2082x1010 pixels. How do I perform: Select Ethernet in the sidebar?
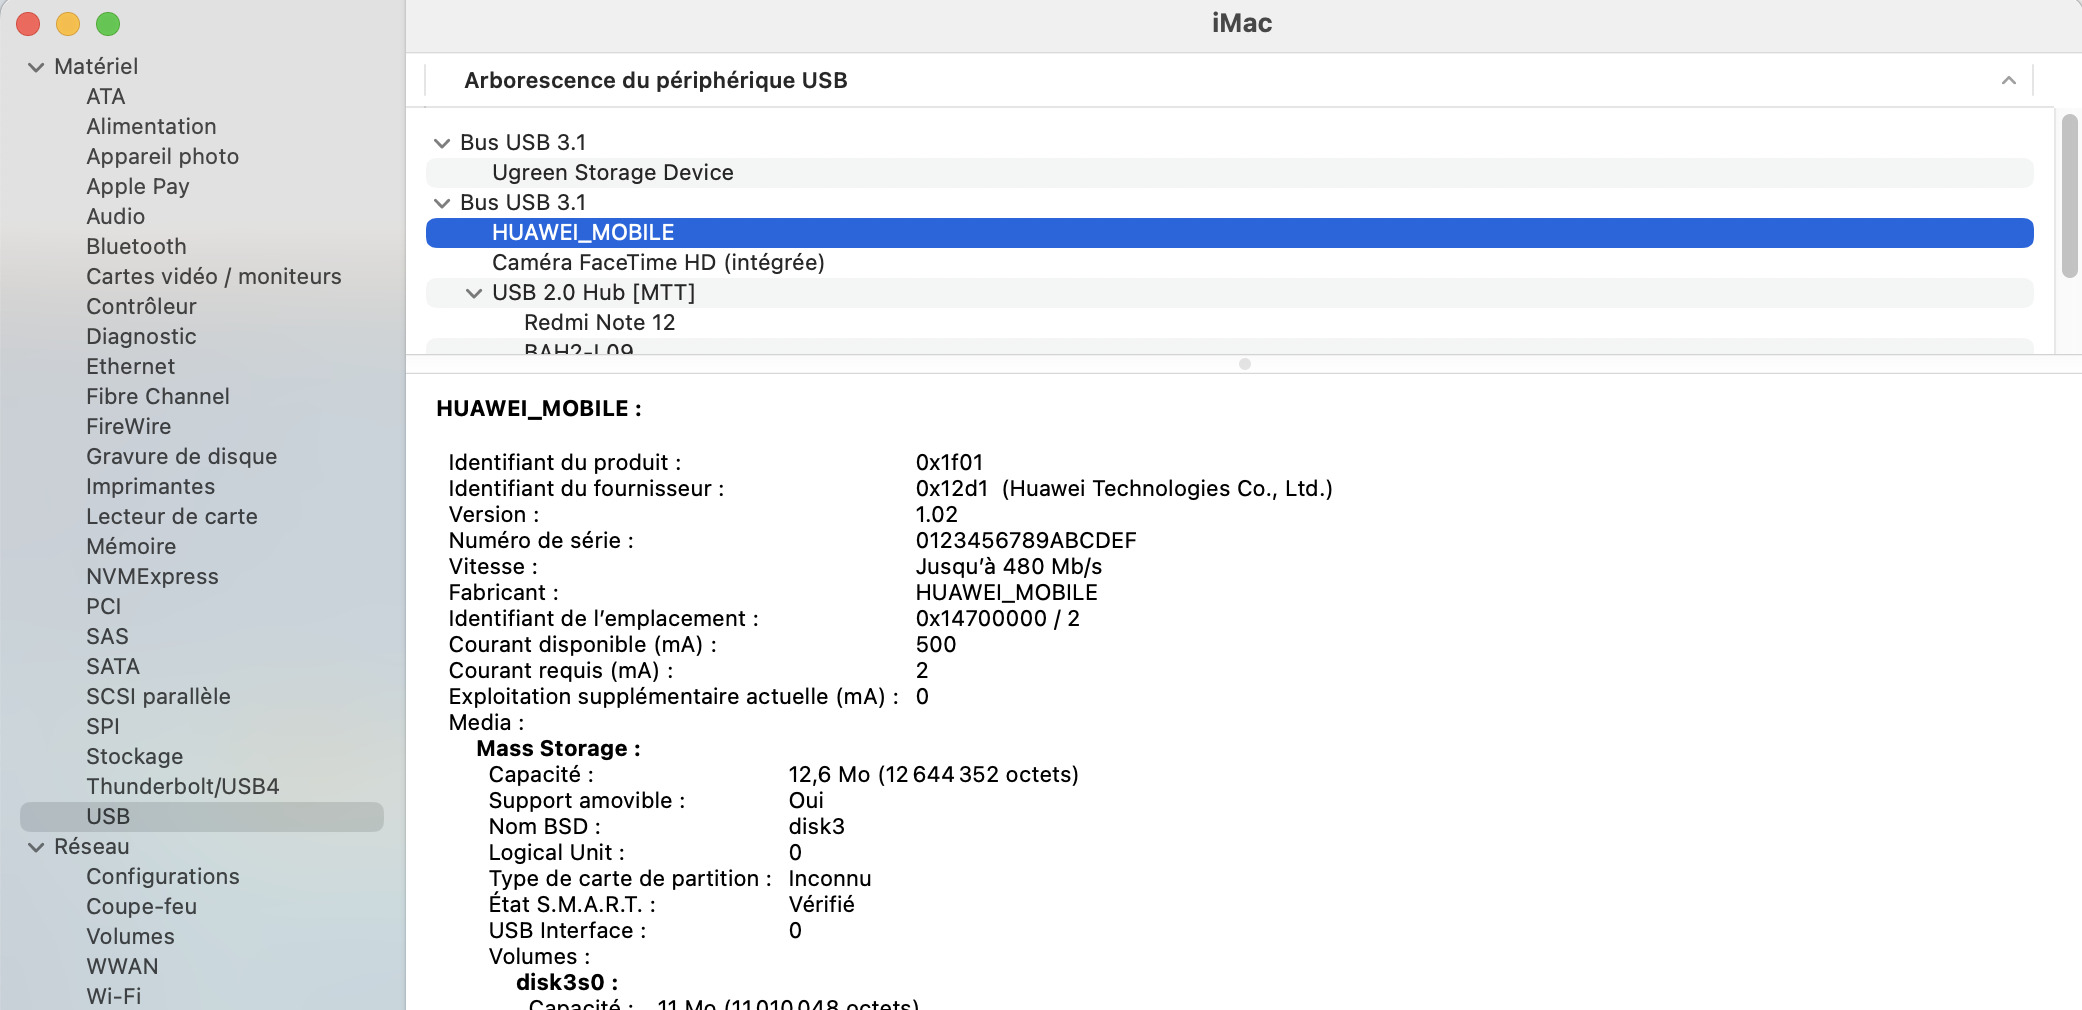coord(130,366)
